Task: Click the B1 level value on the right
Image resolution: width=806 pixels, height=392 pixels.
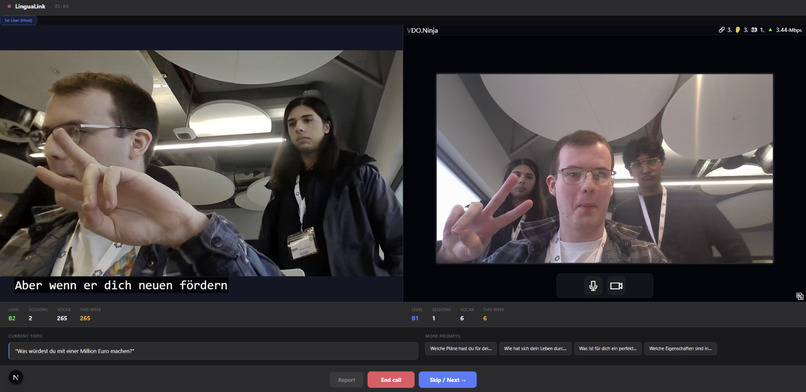Action: [x=415, y=318]
